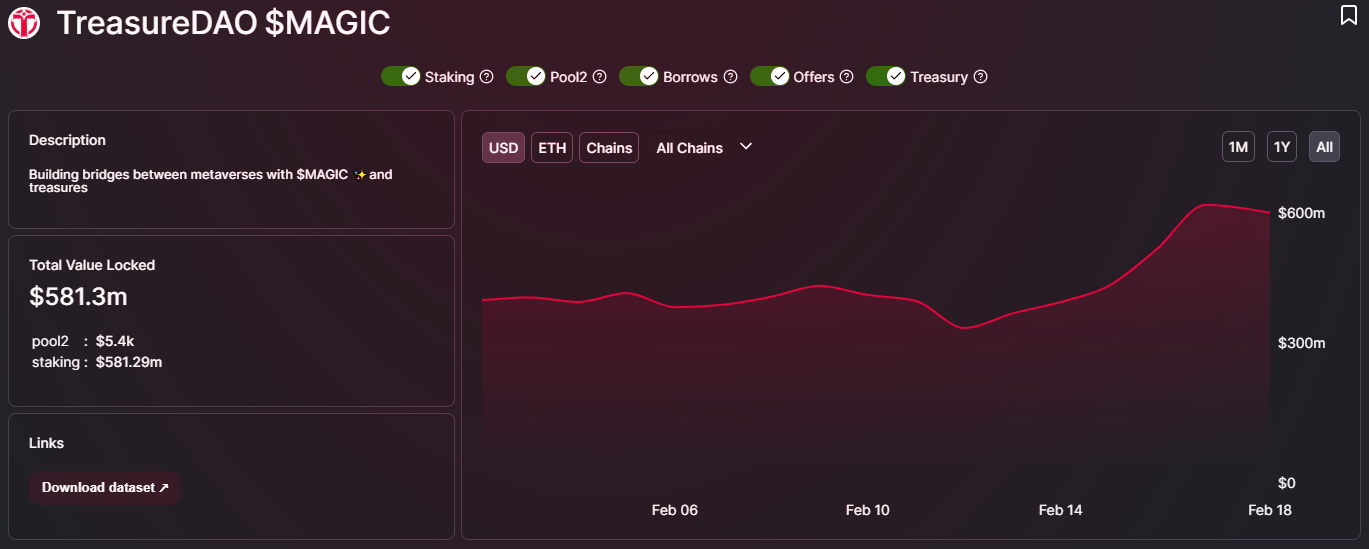This screenshot has height=549, width=1369.
Task: Click the $300m axis label
Action: coord(1302,343)
